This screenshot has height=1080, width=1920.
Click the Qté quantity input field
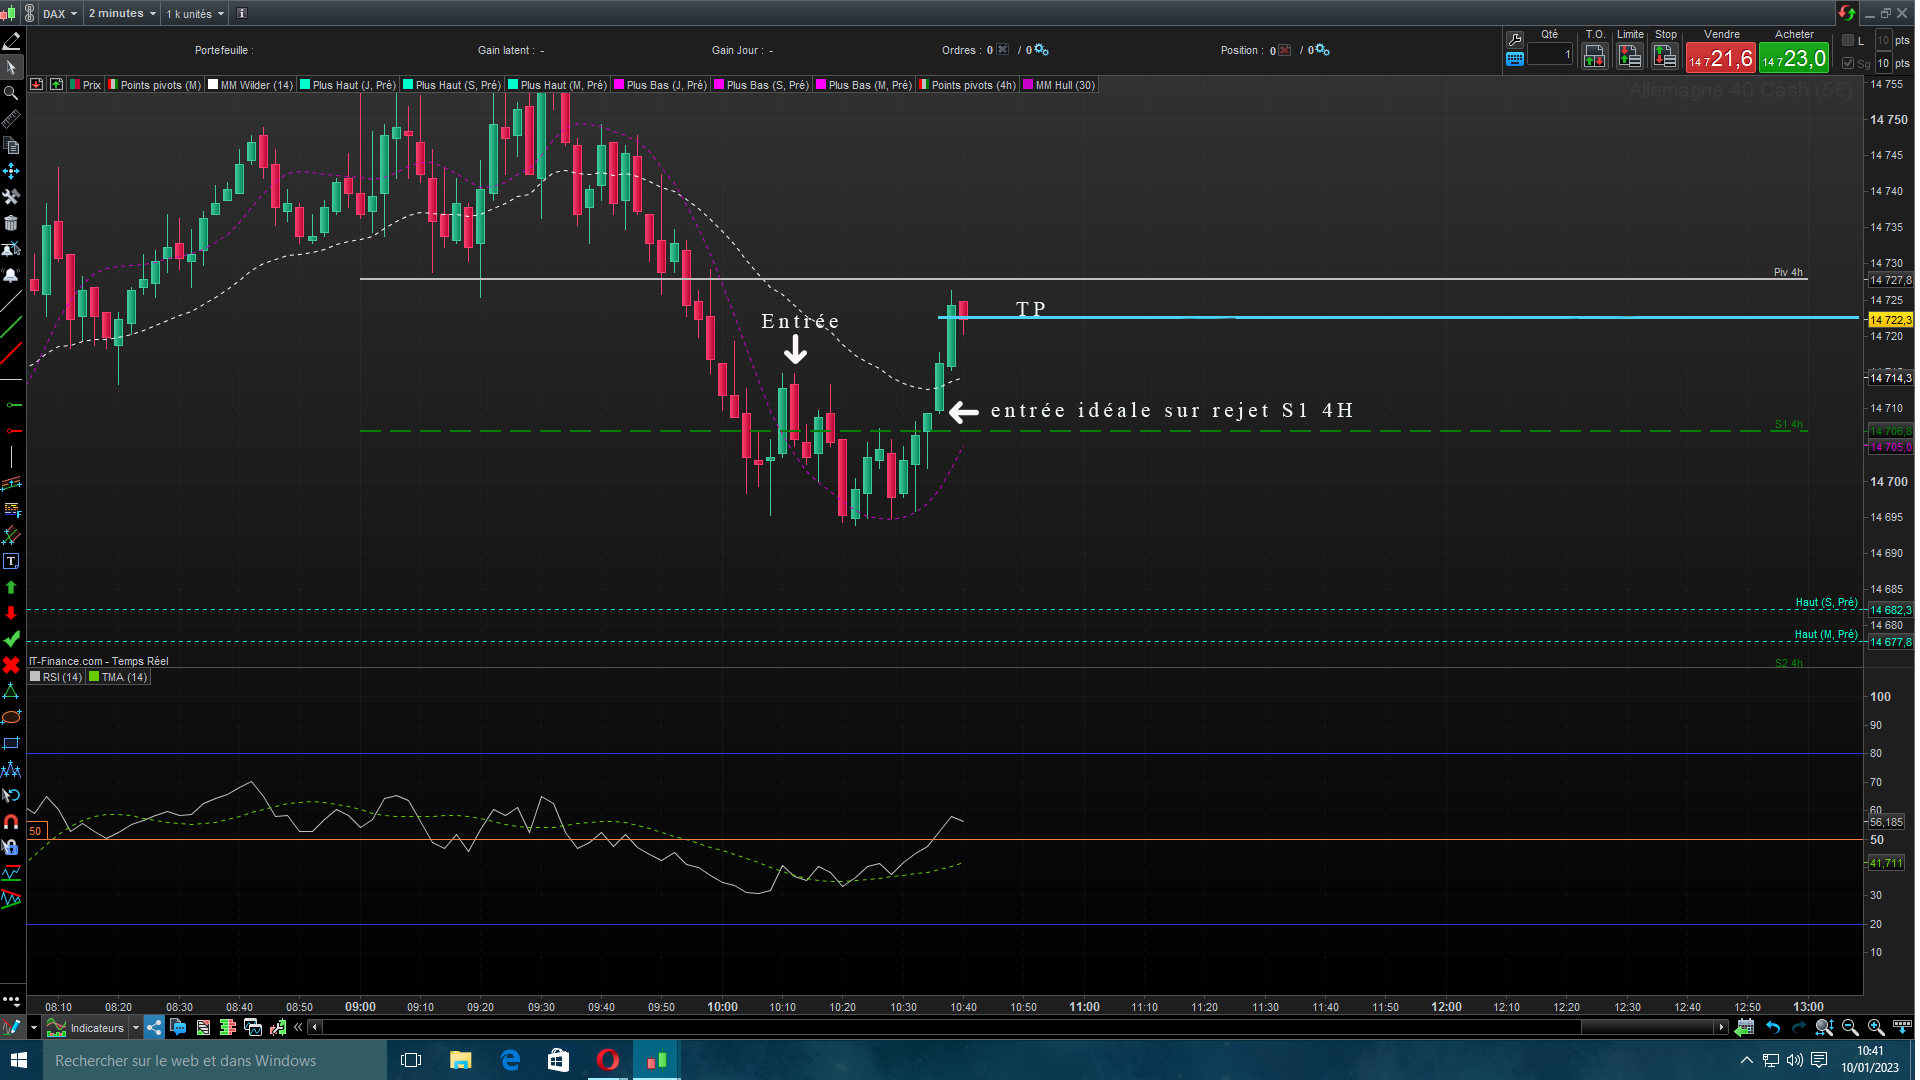coord(1549,55)
